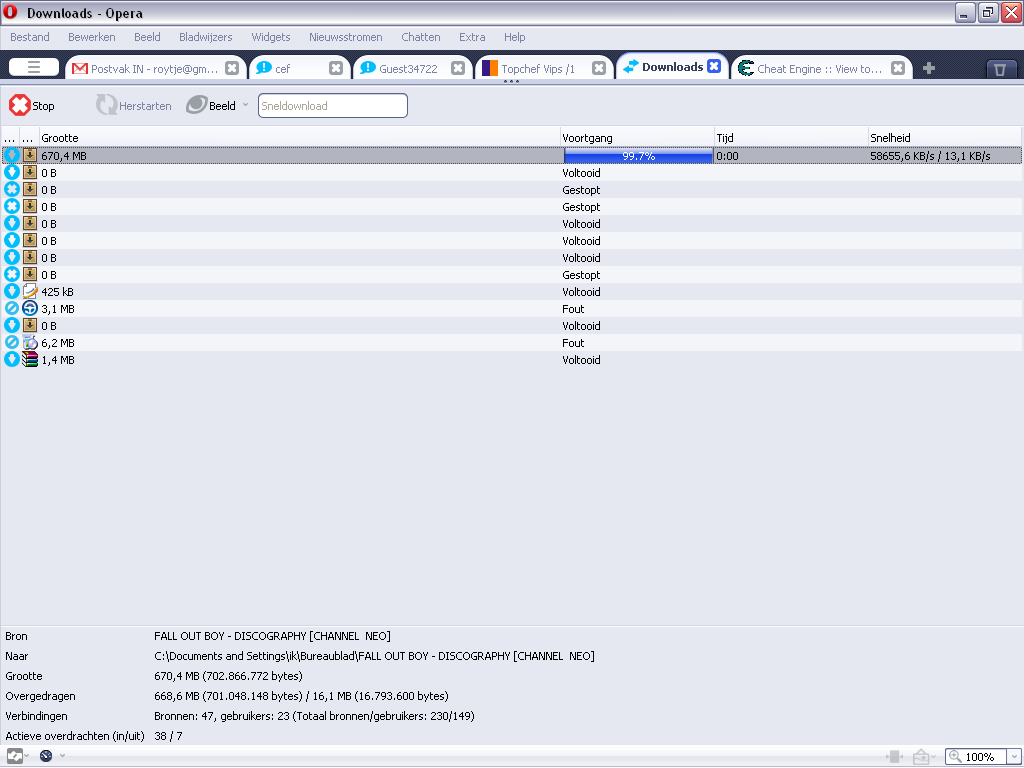This screenshot has width=1024, height=768.
Task: Click Opera Link sync icon in status bar
Action: (14, 756)
